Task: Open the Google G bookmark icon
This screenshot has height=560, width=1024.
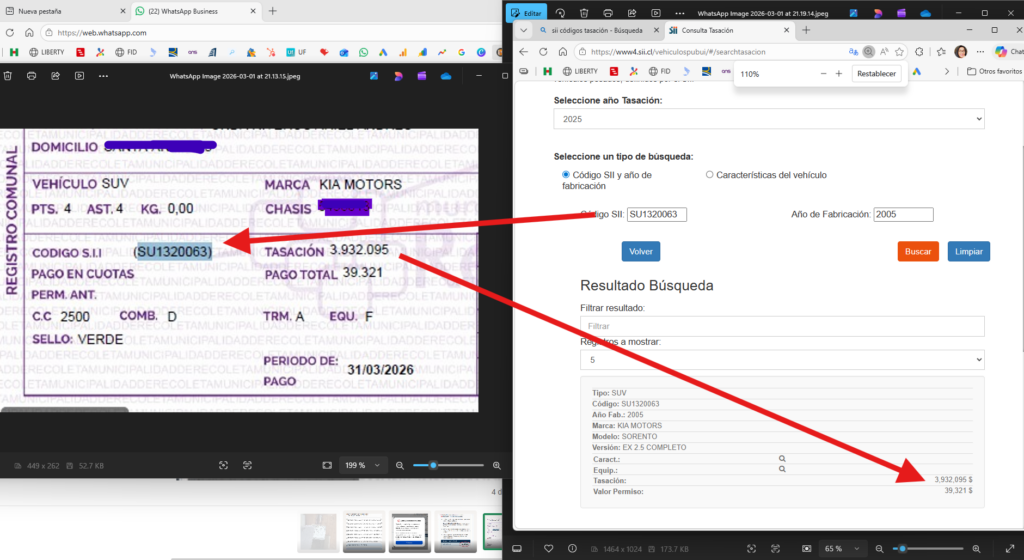Action: (461, 52)
